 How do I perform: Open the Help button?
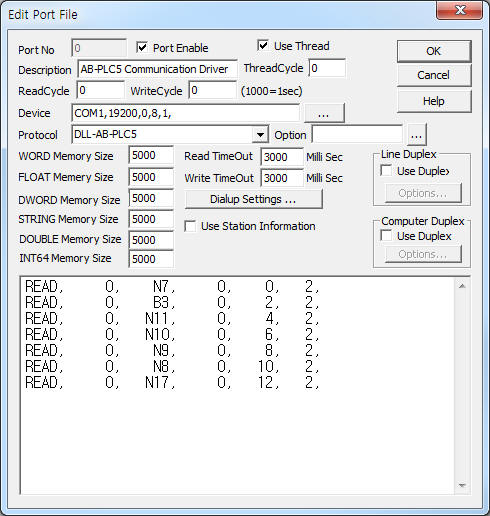coord(434,101)
